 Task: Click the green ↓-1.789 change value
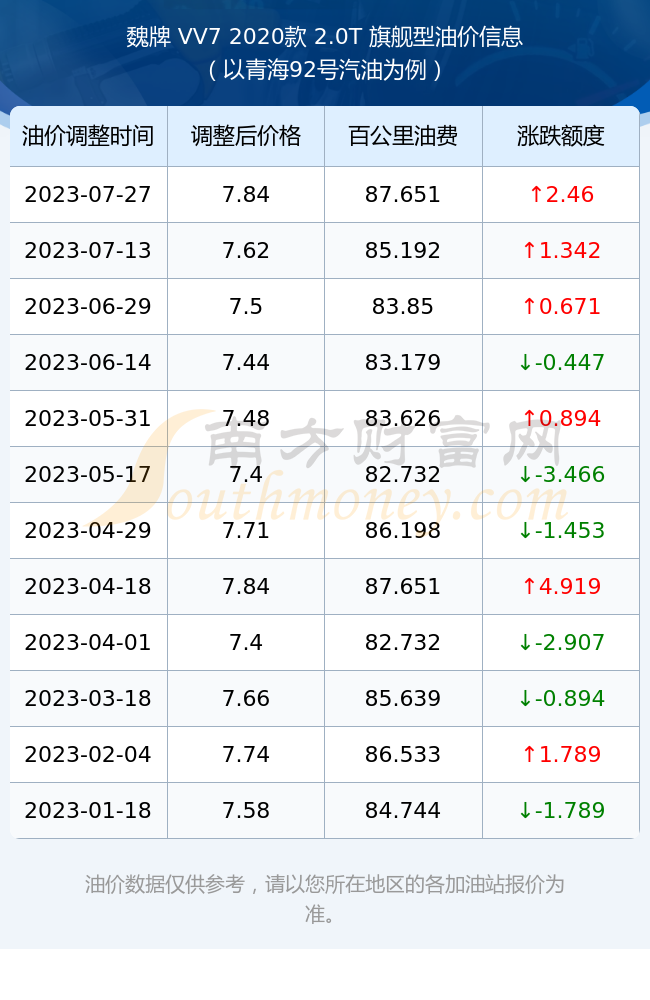pos(561,811)
